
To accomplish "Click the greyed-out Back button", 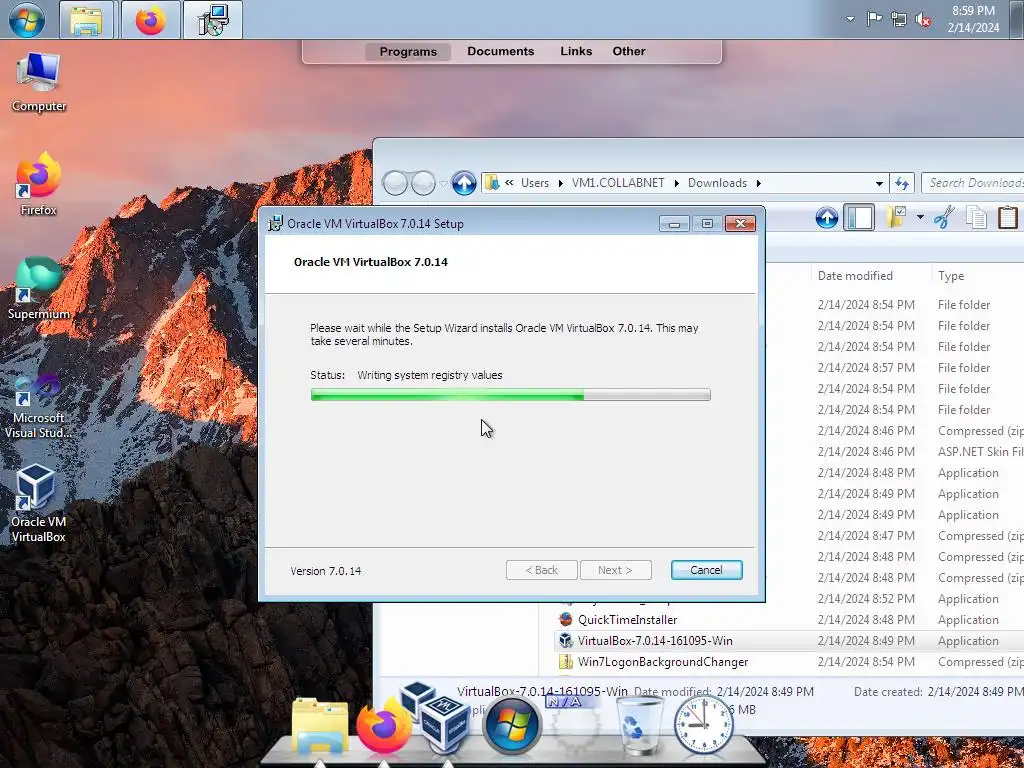I will point(541,570).
